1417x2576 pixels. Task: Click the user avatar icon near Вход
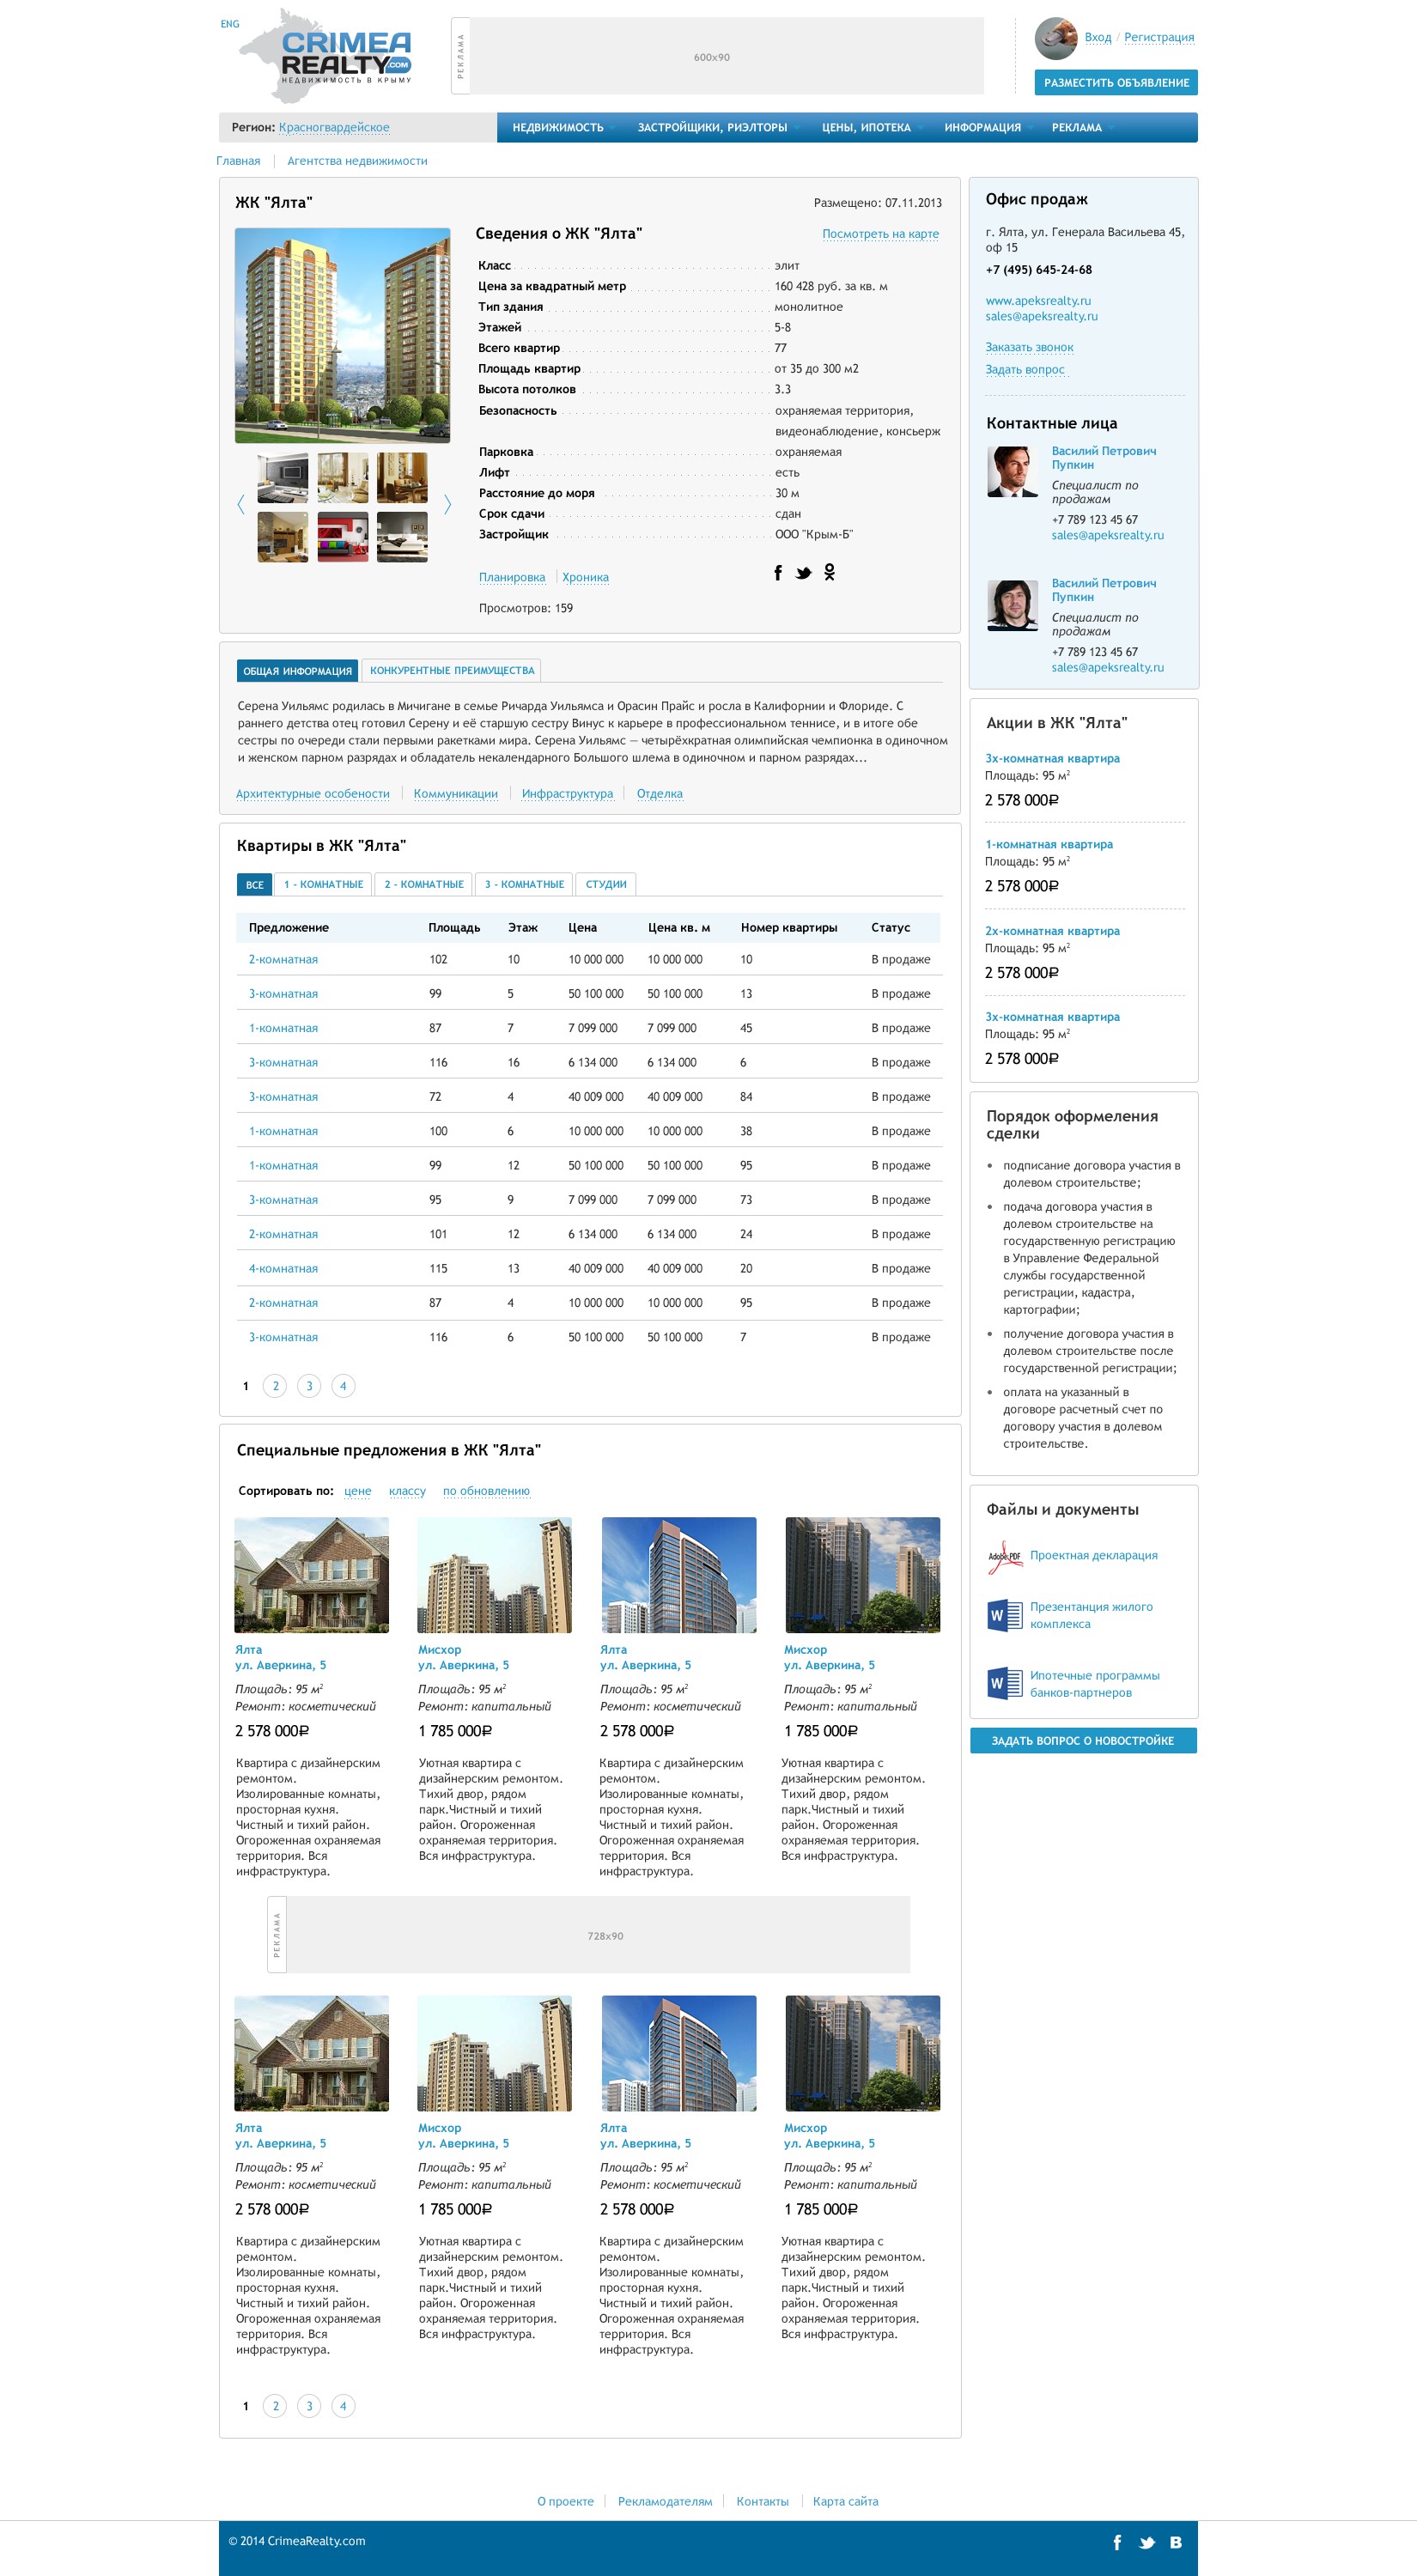(x=1055, y=38)
